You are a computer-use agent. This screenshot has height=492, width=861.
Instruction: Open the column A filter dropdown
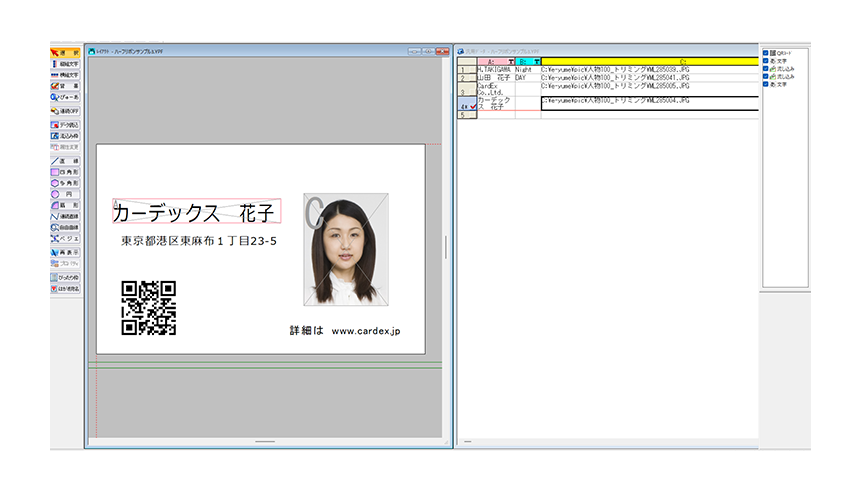click(509, 62)
